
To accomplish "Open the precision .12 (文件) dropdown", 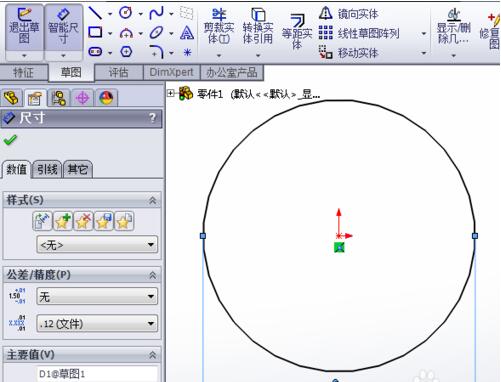I will click(x=97, y=323).
